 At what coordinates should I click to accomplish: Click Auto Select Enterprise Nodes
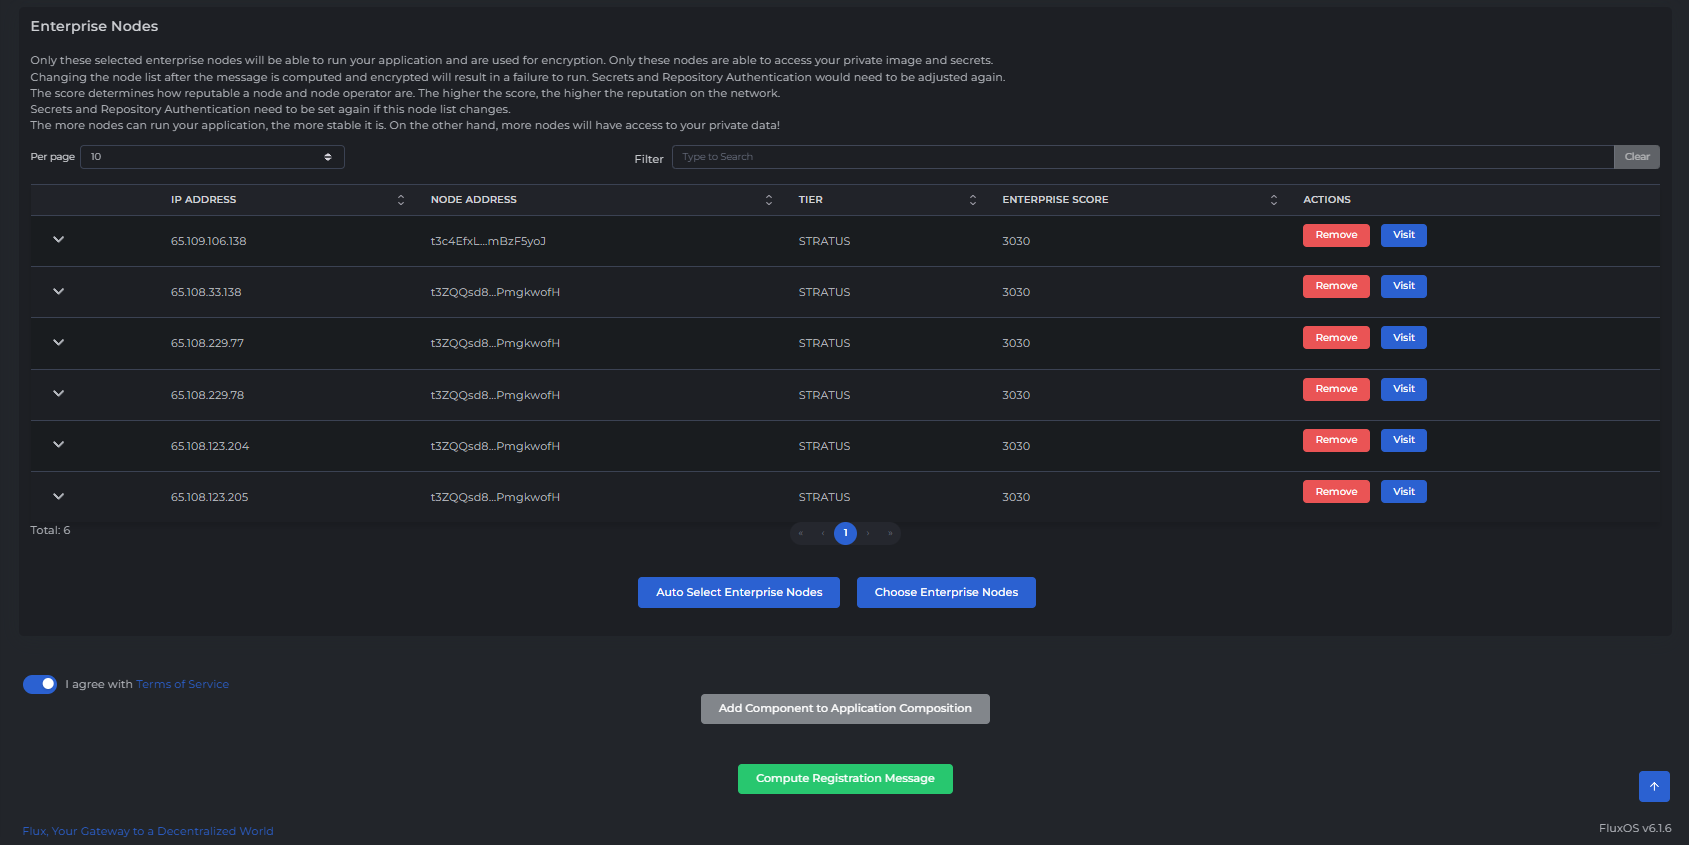739,592
